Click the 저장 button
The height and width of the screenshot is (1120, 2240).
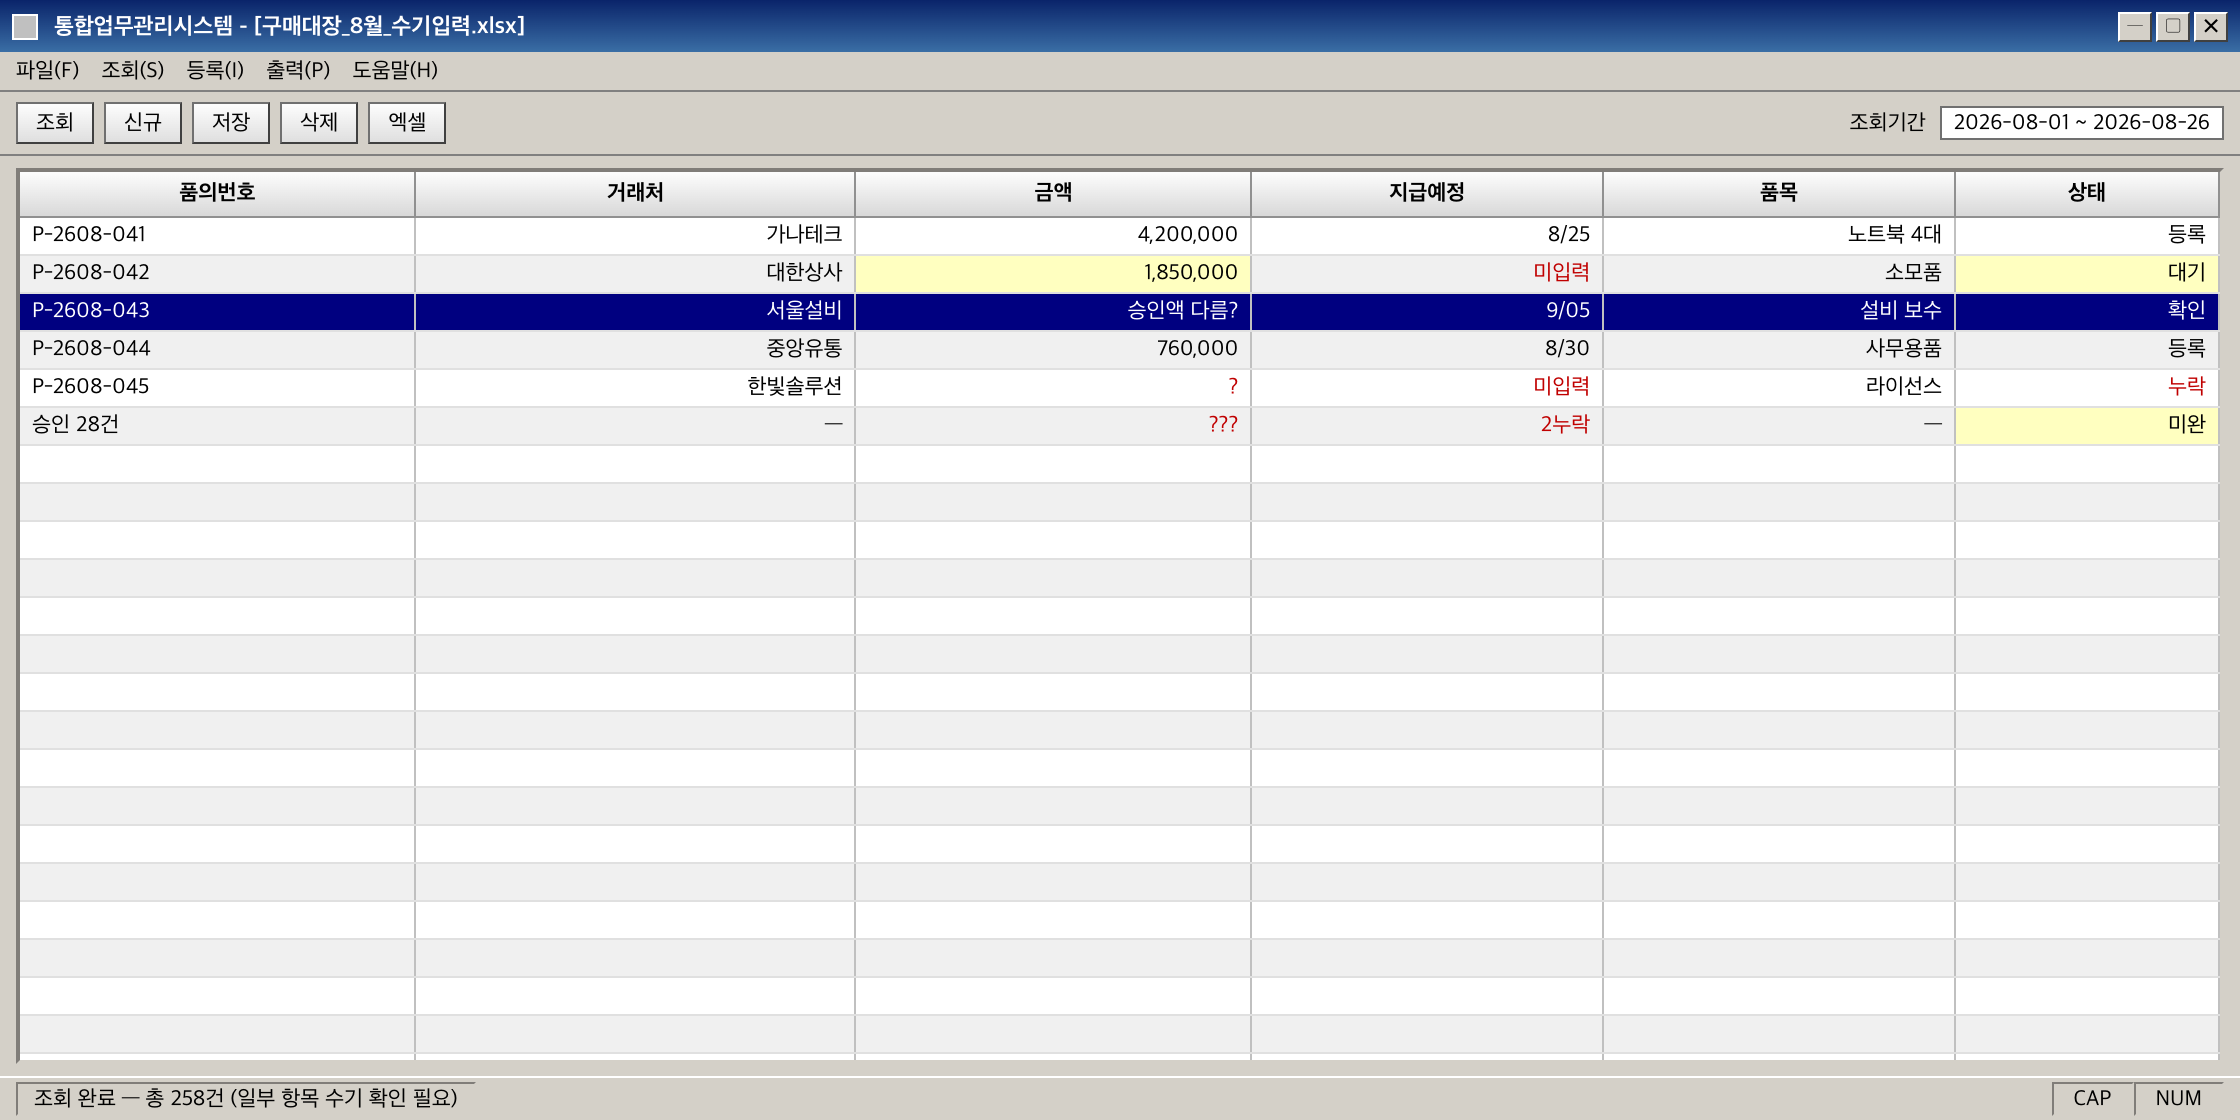231,122
